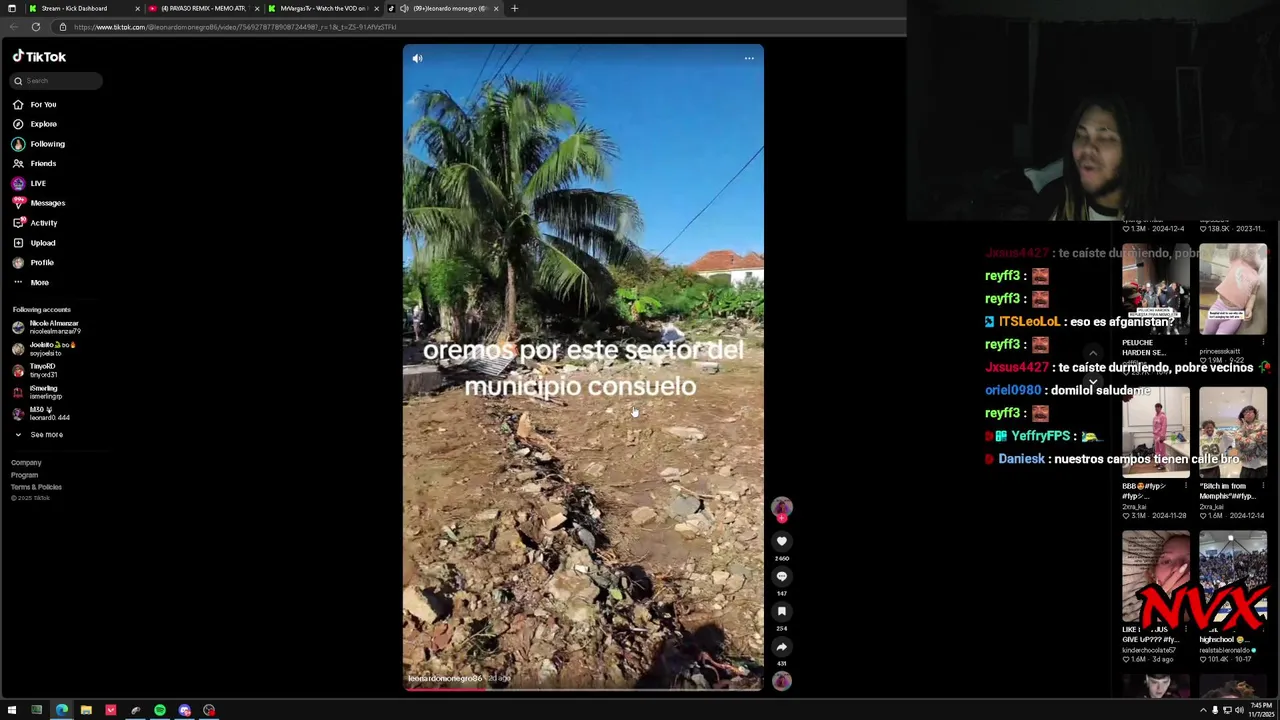This screenshot has width=1280, height=720.
Task: Open the taskbar clock and date
Action: [x=1260, y=711]
